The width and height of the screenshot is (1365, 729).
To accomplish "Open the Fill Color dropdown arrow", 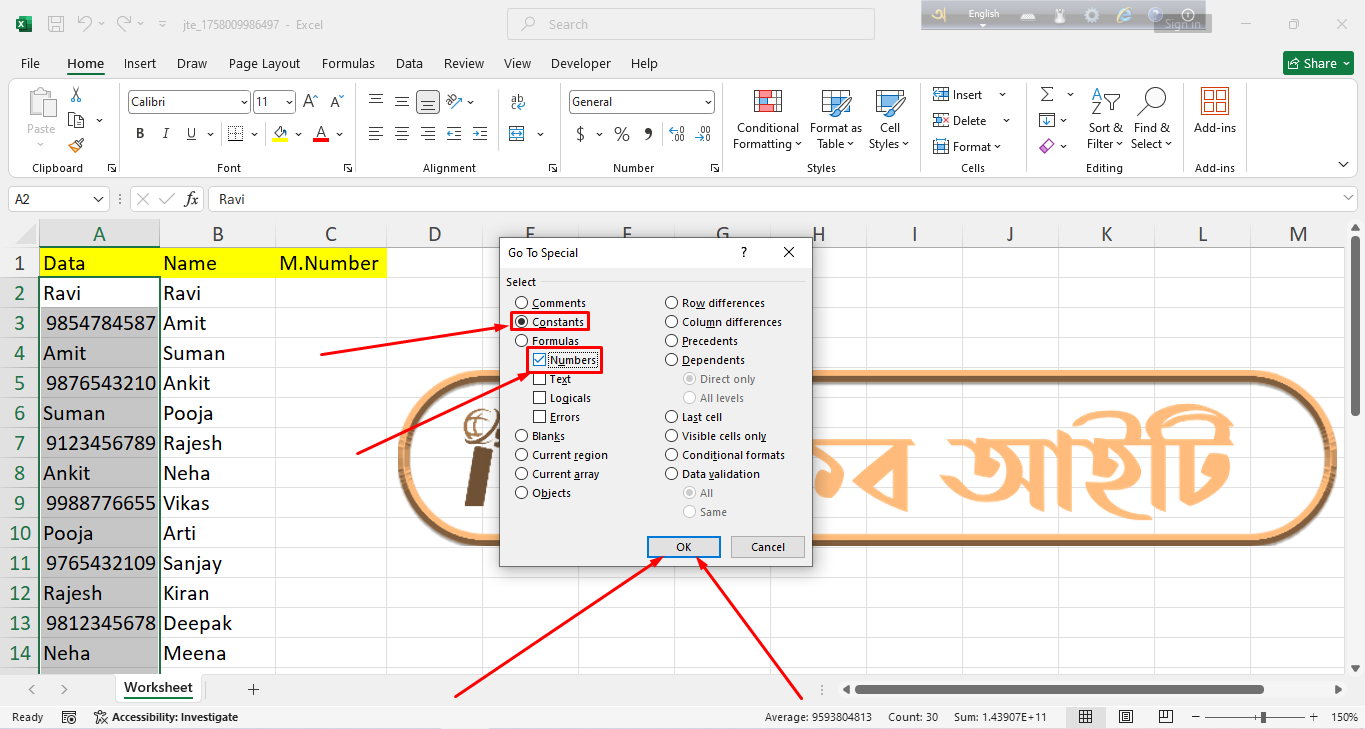I will 296,133.
